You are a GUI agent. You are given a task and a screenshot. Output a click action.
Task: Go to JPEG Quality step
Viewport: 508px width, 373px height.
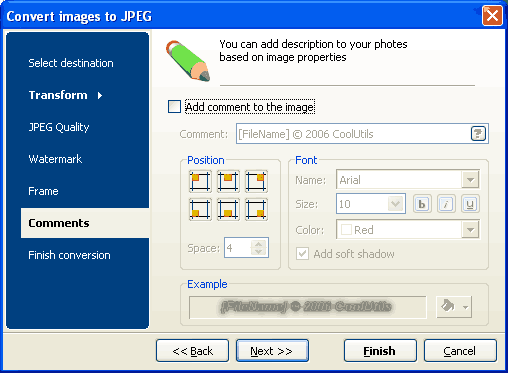[x=59, y=127]
